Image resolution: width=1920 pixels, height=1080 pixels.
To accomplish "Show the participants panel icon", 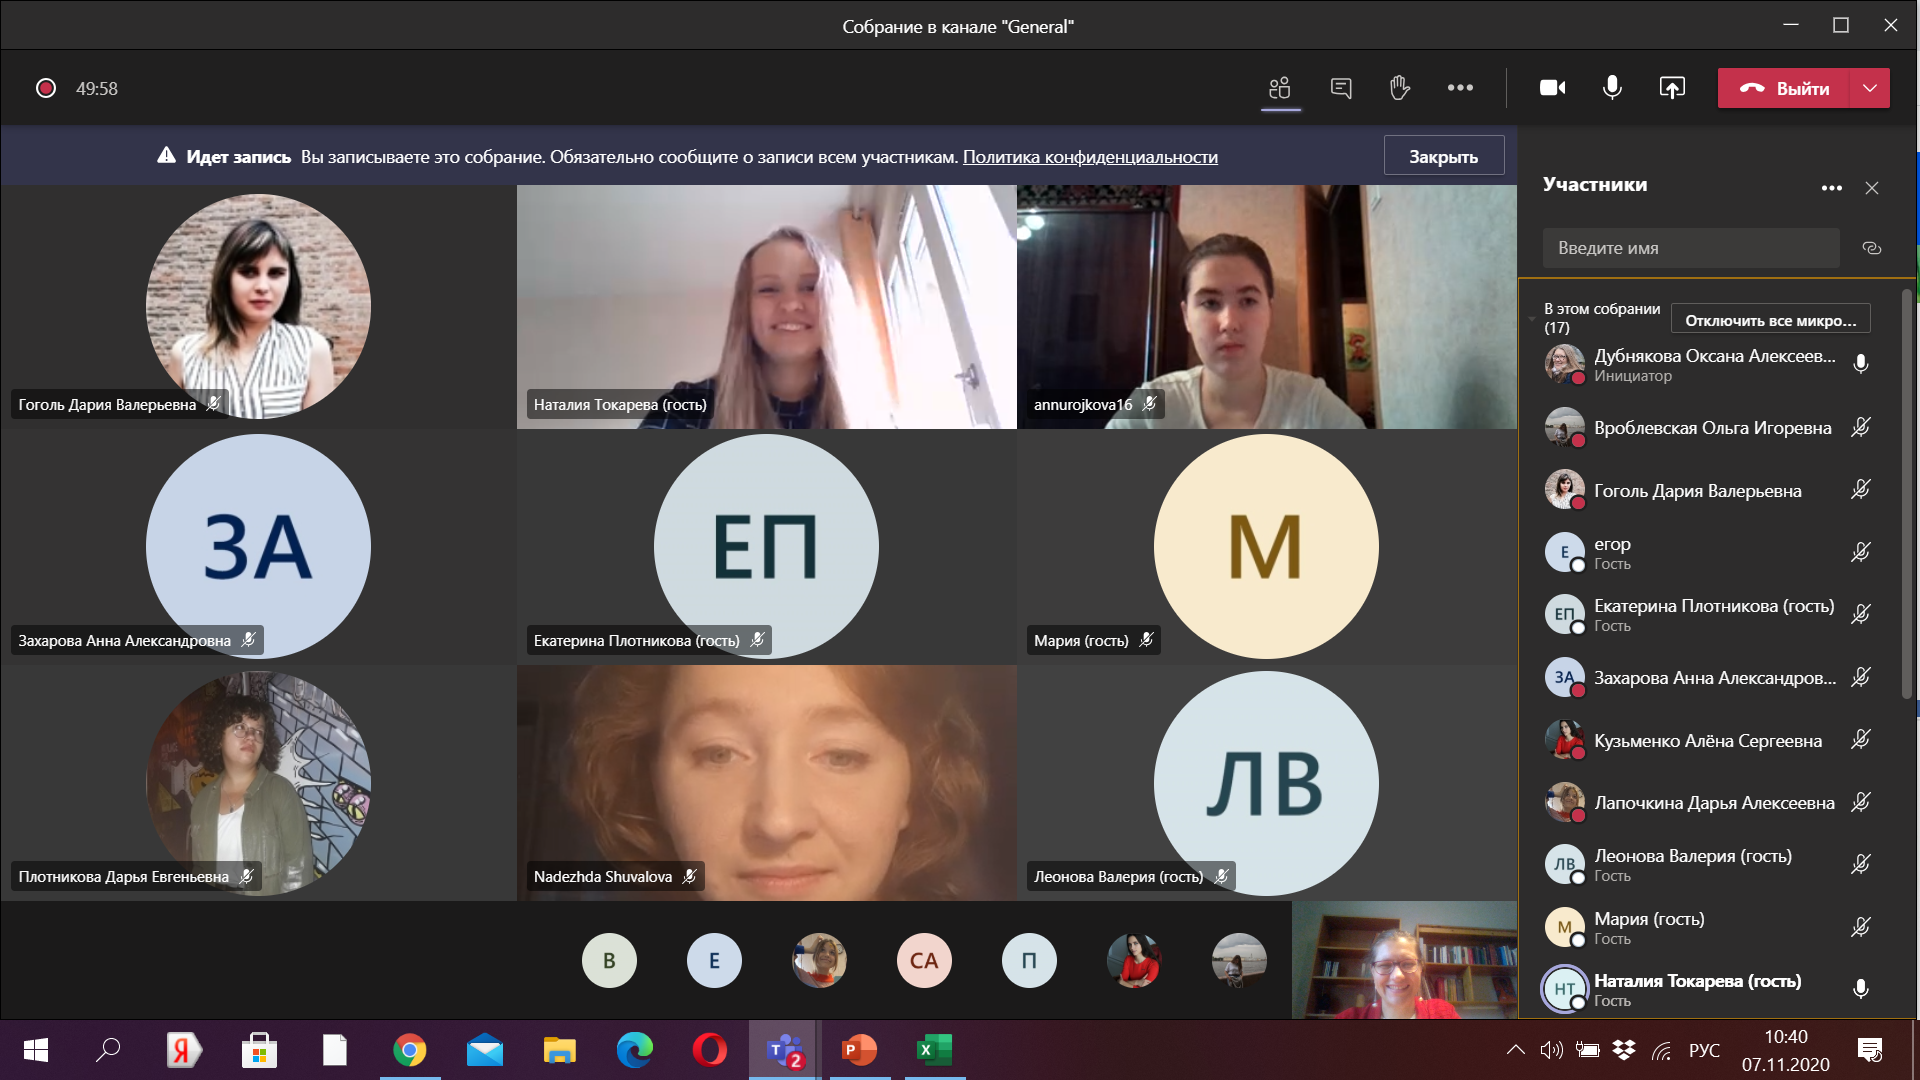I will (1280, 88).
